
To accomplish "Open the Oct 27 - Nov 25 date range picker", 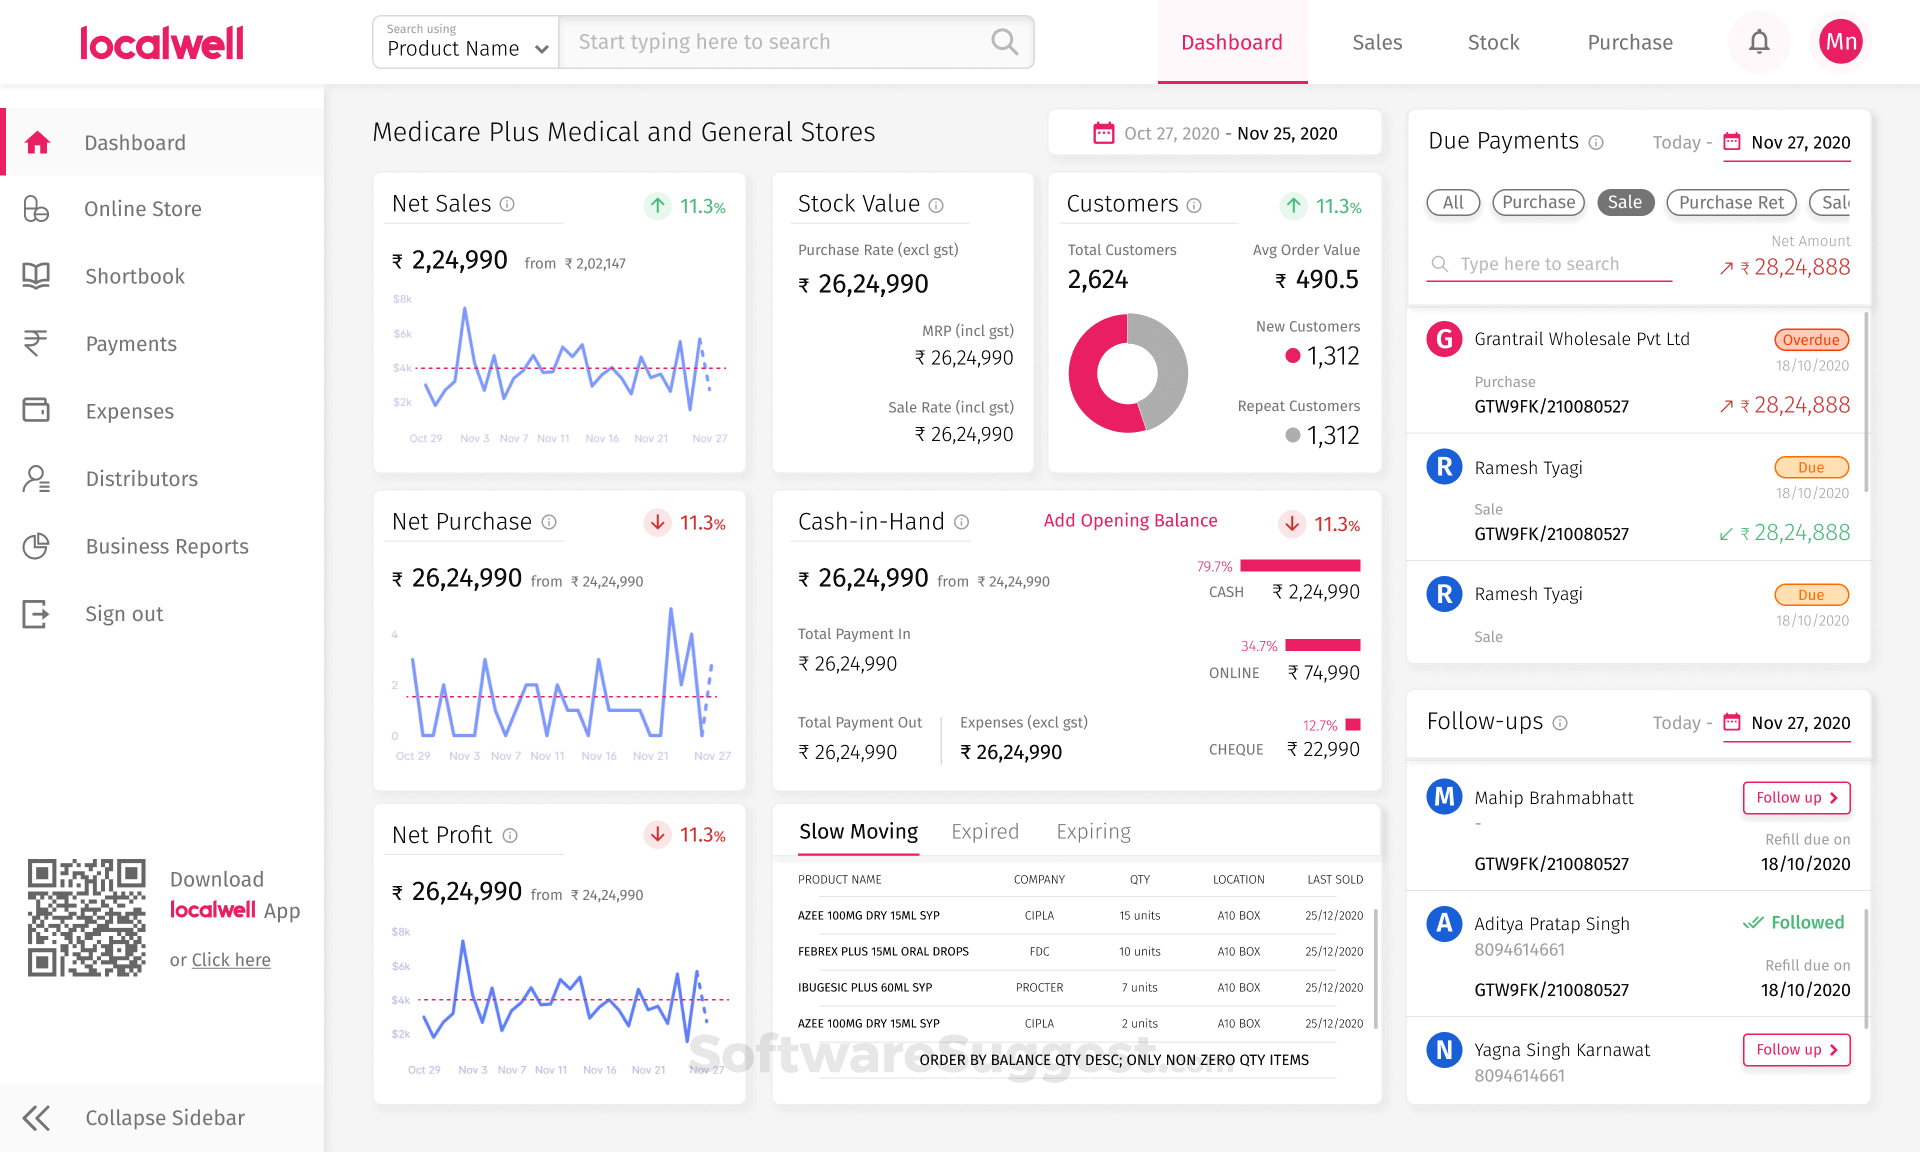I will coord(1214,132).
